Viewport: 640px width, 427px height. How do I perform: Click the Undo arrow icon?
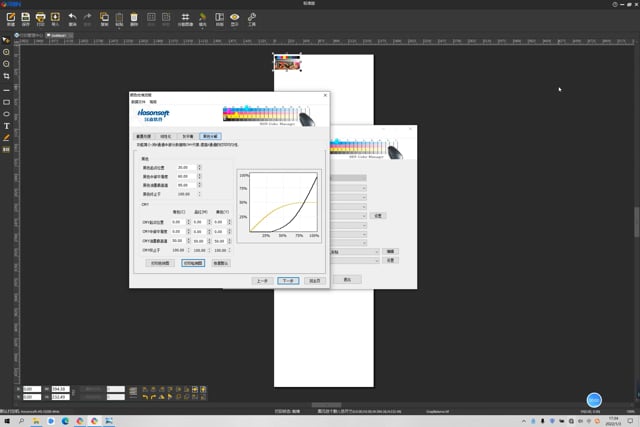[72, 17]
